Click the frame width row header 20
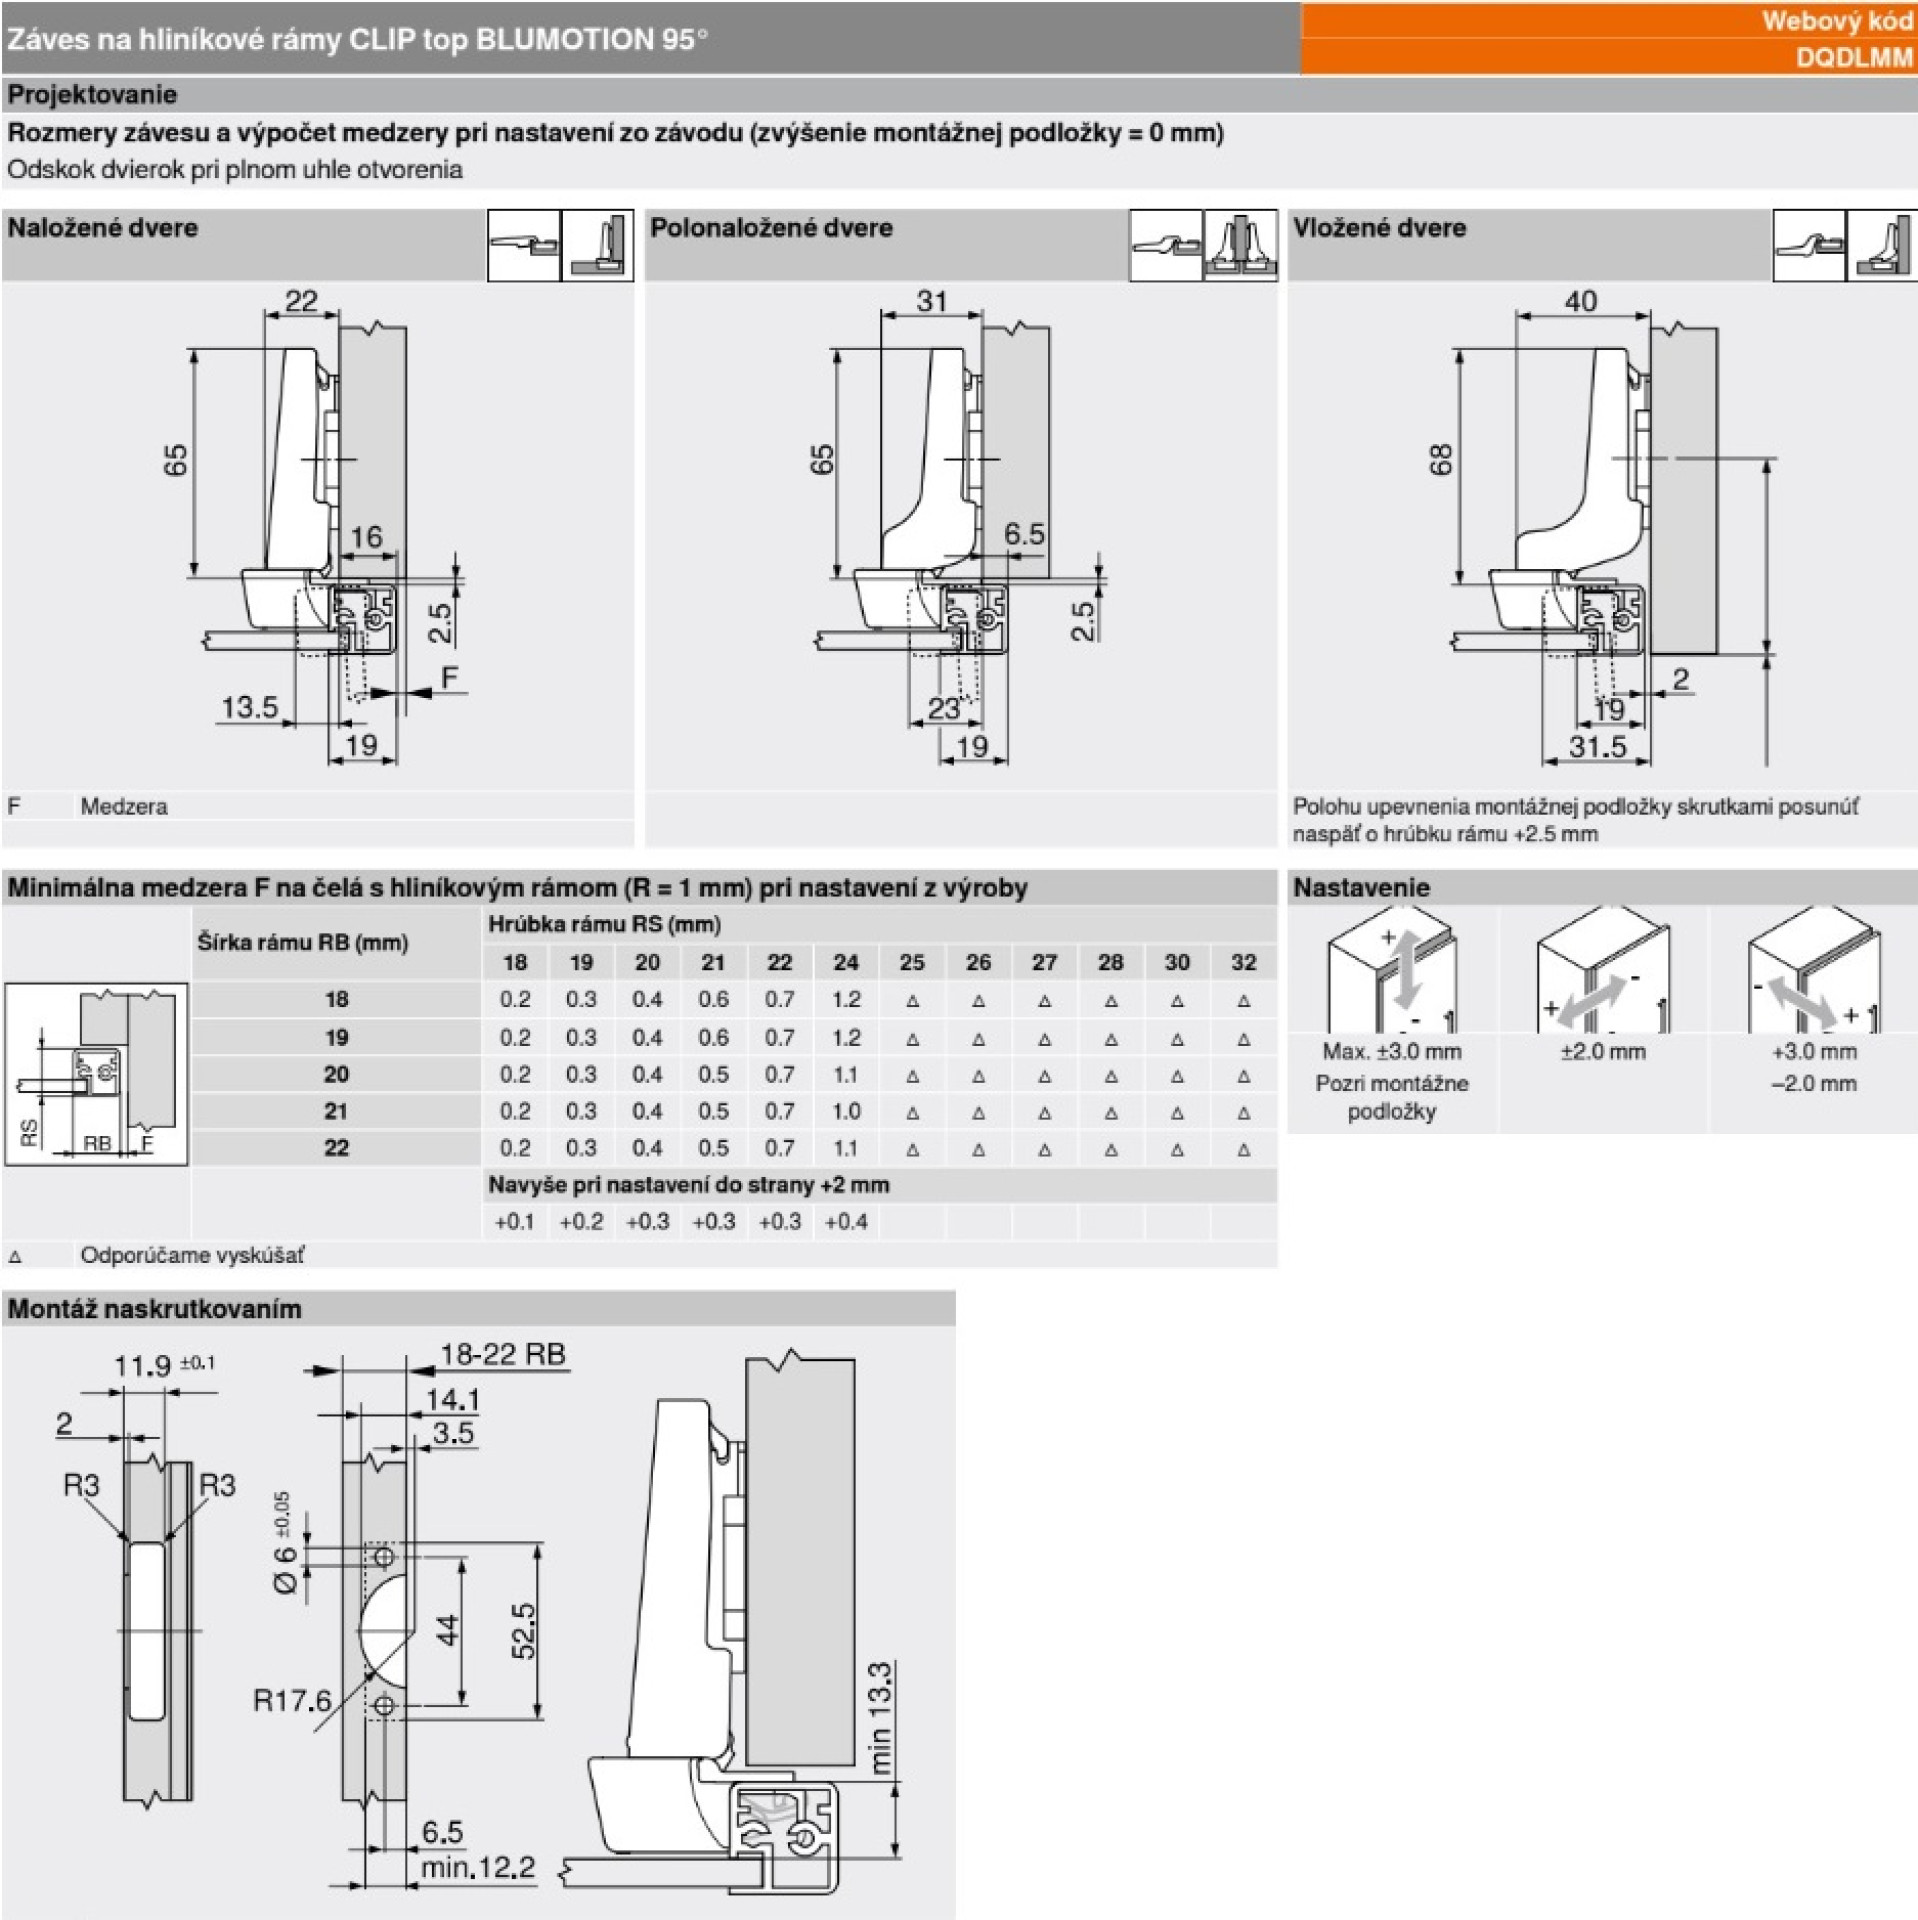This screenshot has width=1918, height=1920. tap(336, 1074)
